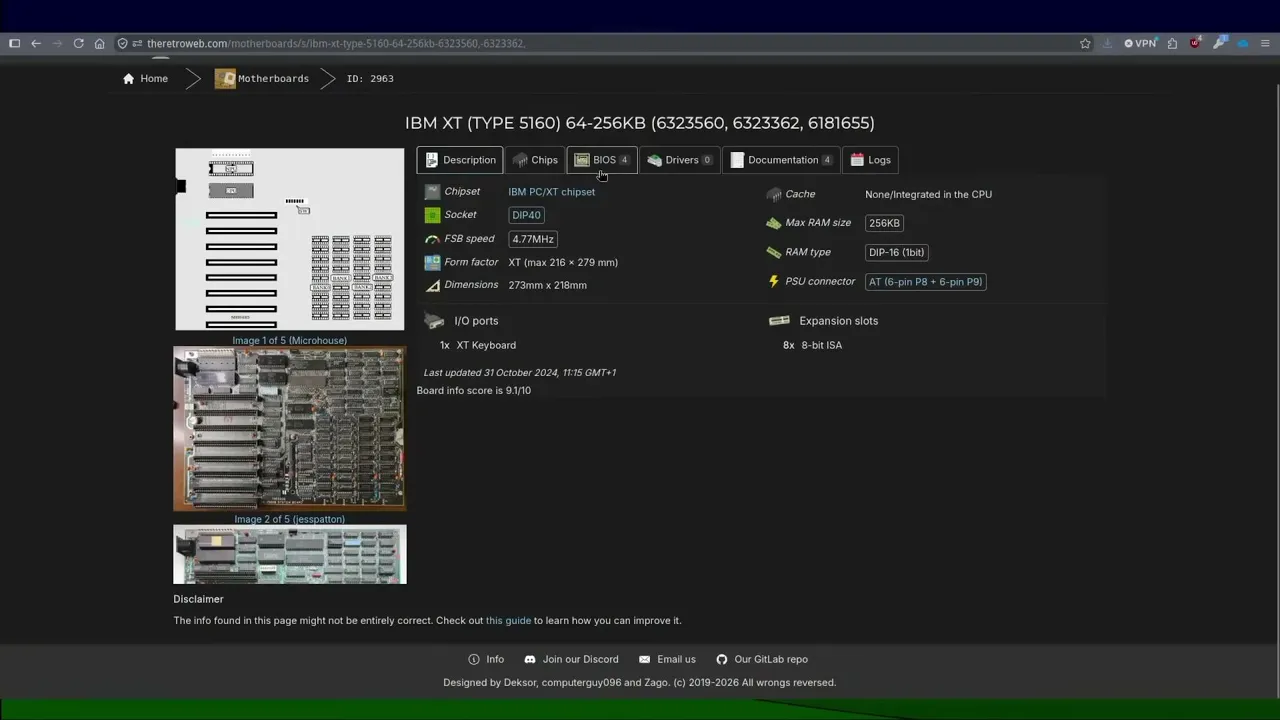
Task: Open the Logs tab
Action: [870, 160]
